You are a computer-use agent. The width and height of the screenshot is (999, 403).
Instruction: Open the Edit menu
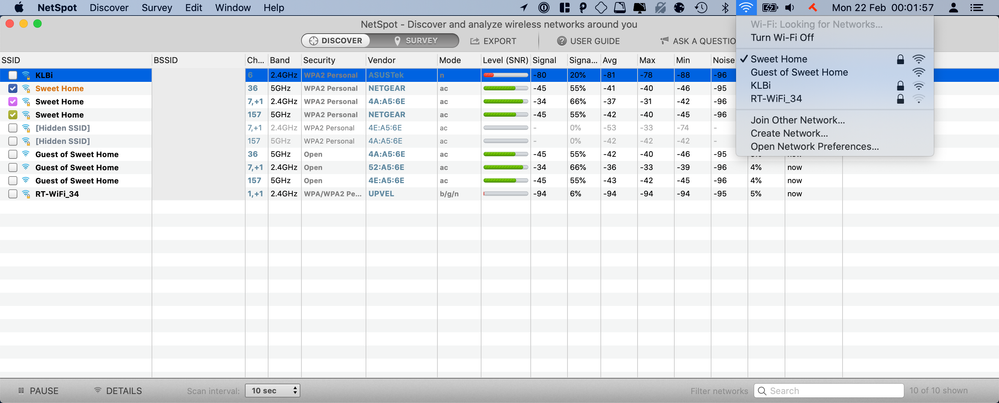point(194,8)
